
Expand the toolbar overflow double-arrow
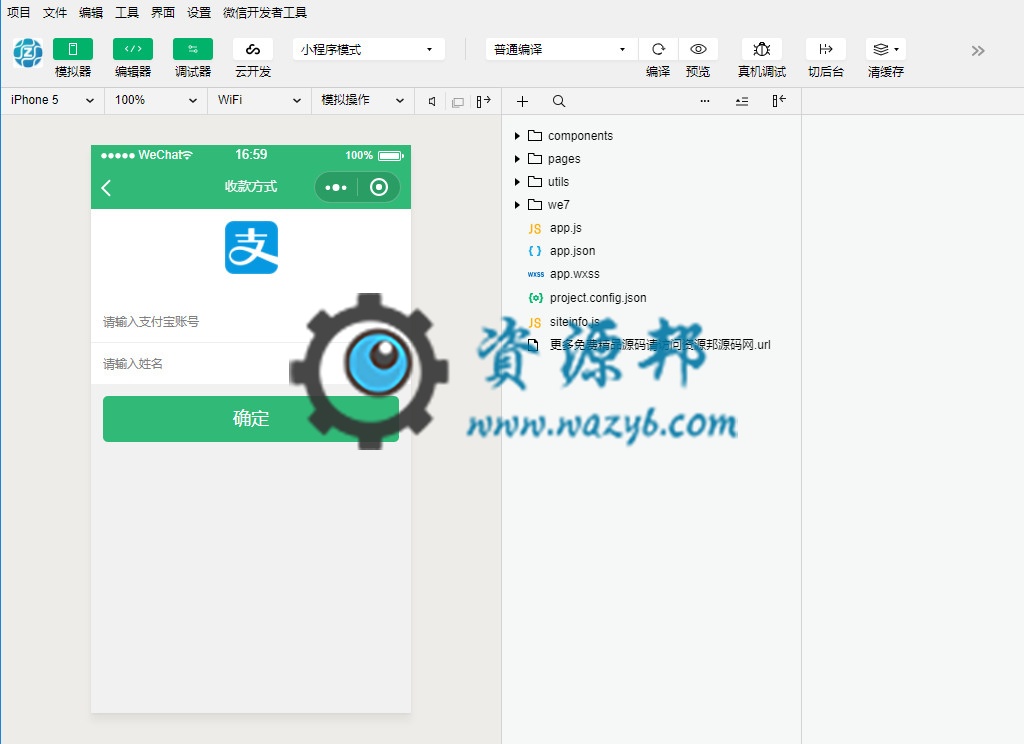pyautogui.click(x=978, y=51)
